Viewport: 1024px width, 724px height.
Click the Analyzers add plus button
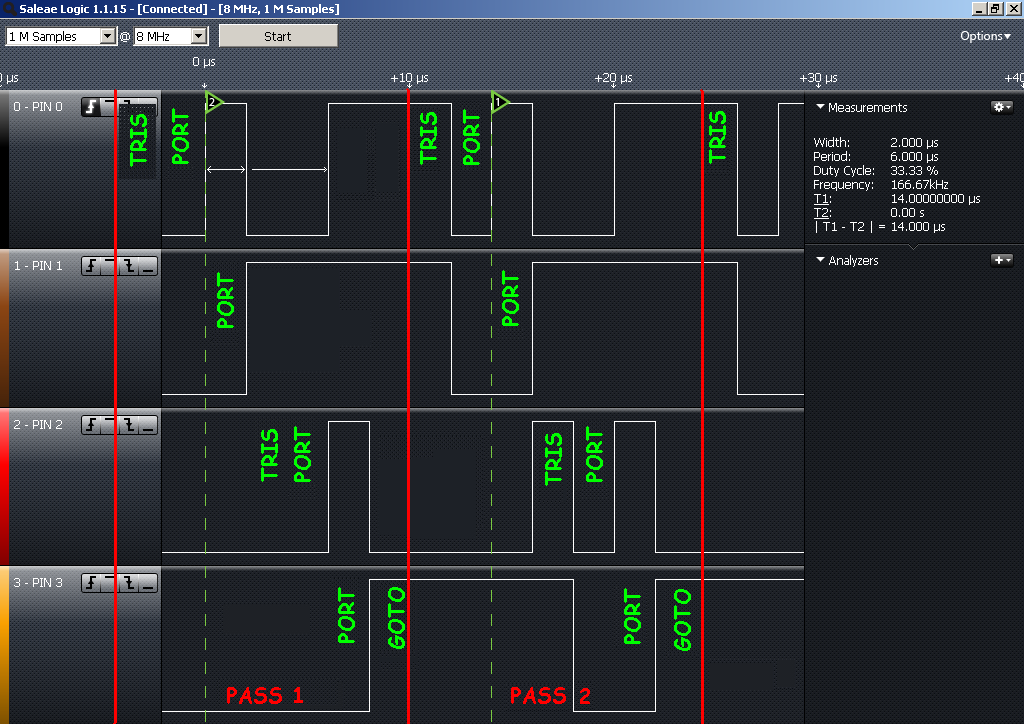(x=1001, y=260)
